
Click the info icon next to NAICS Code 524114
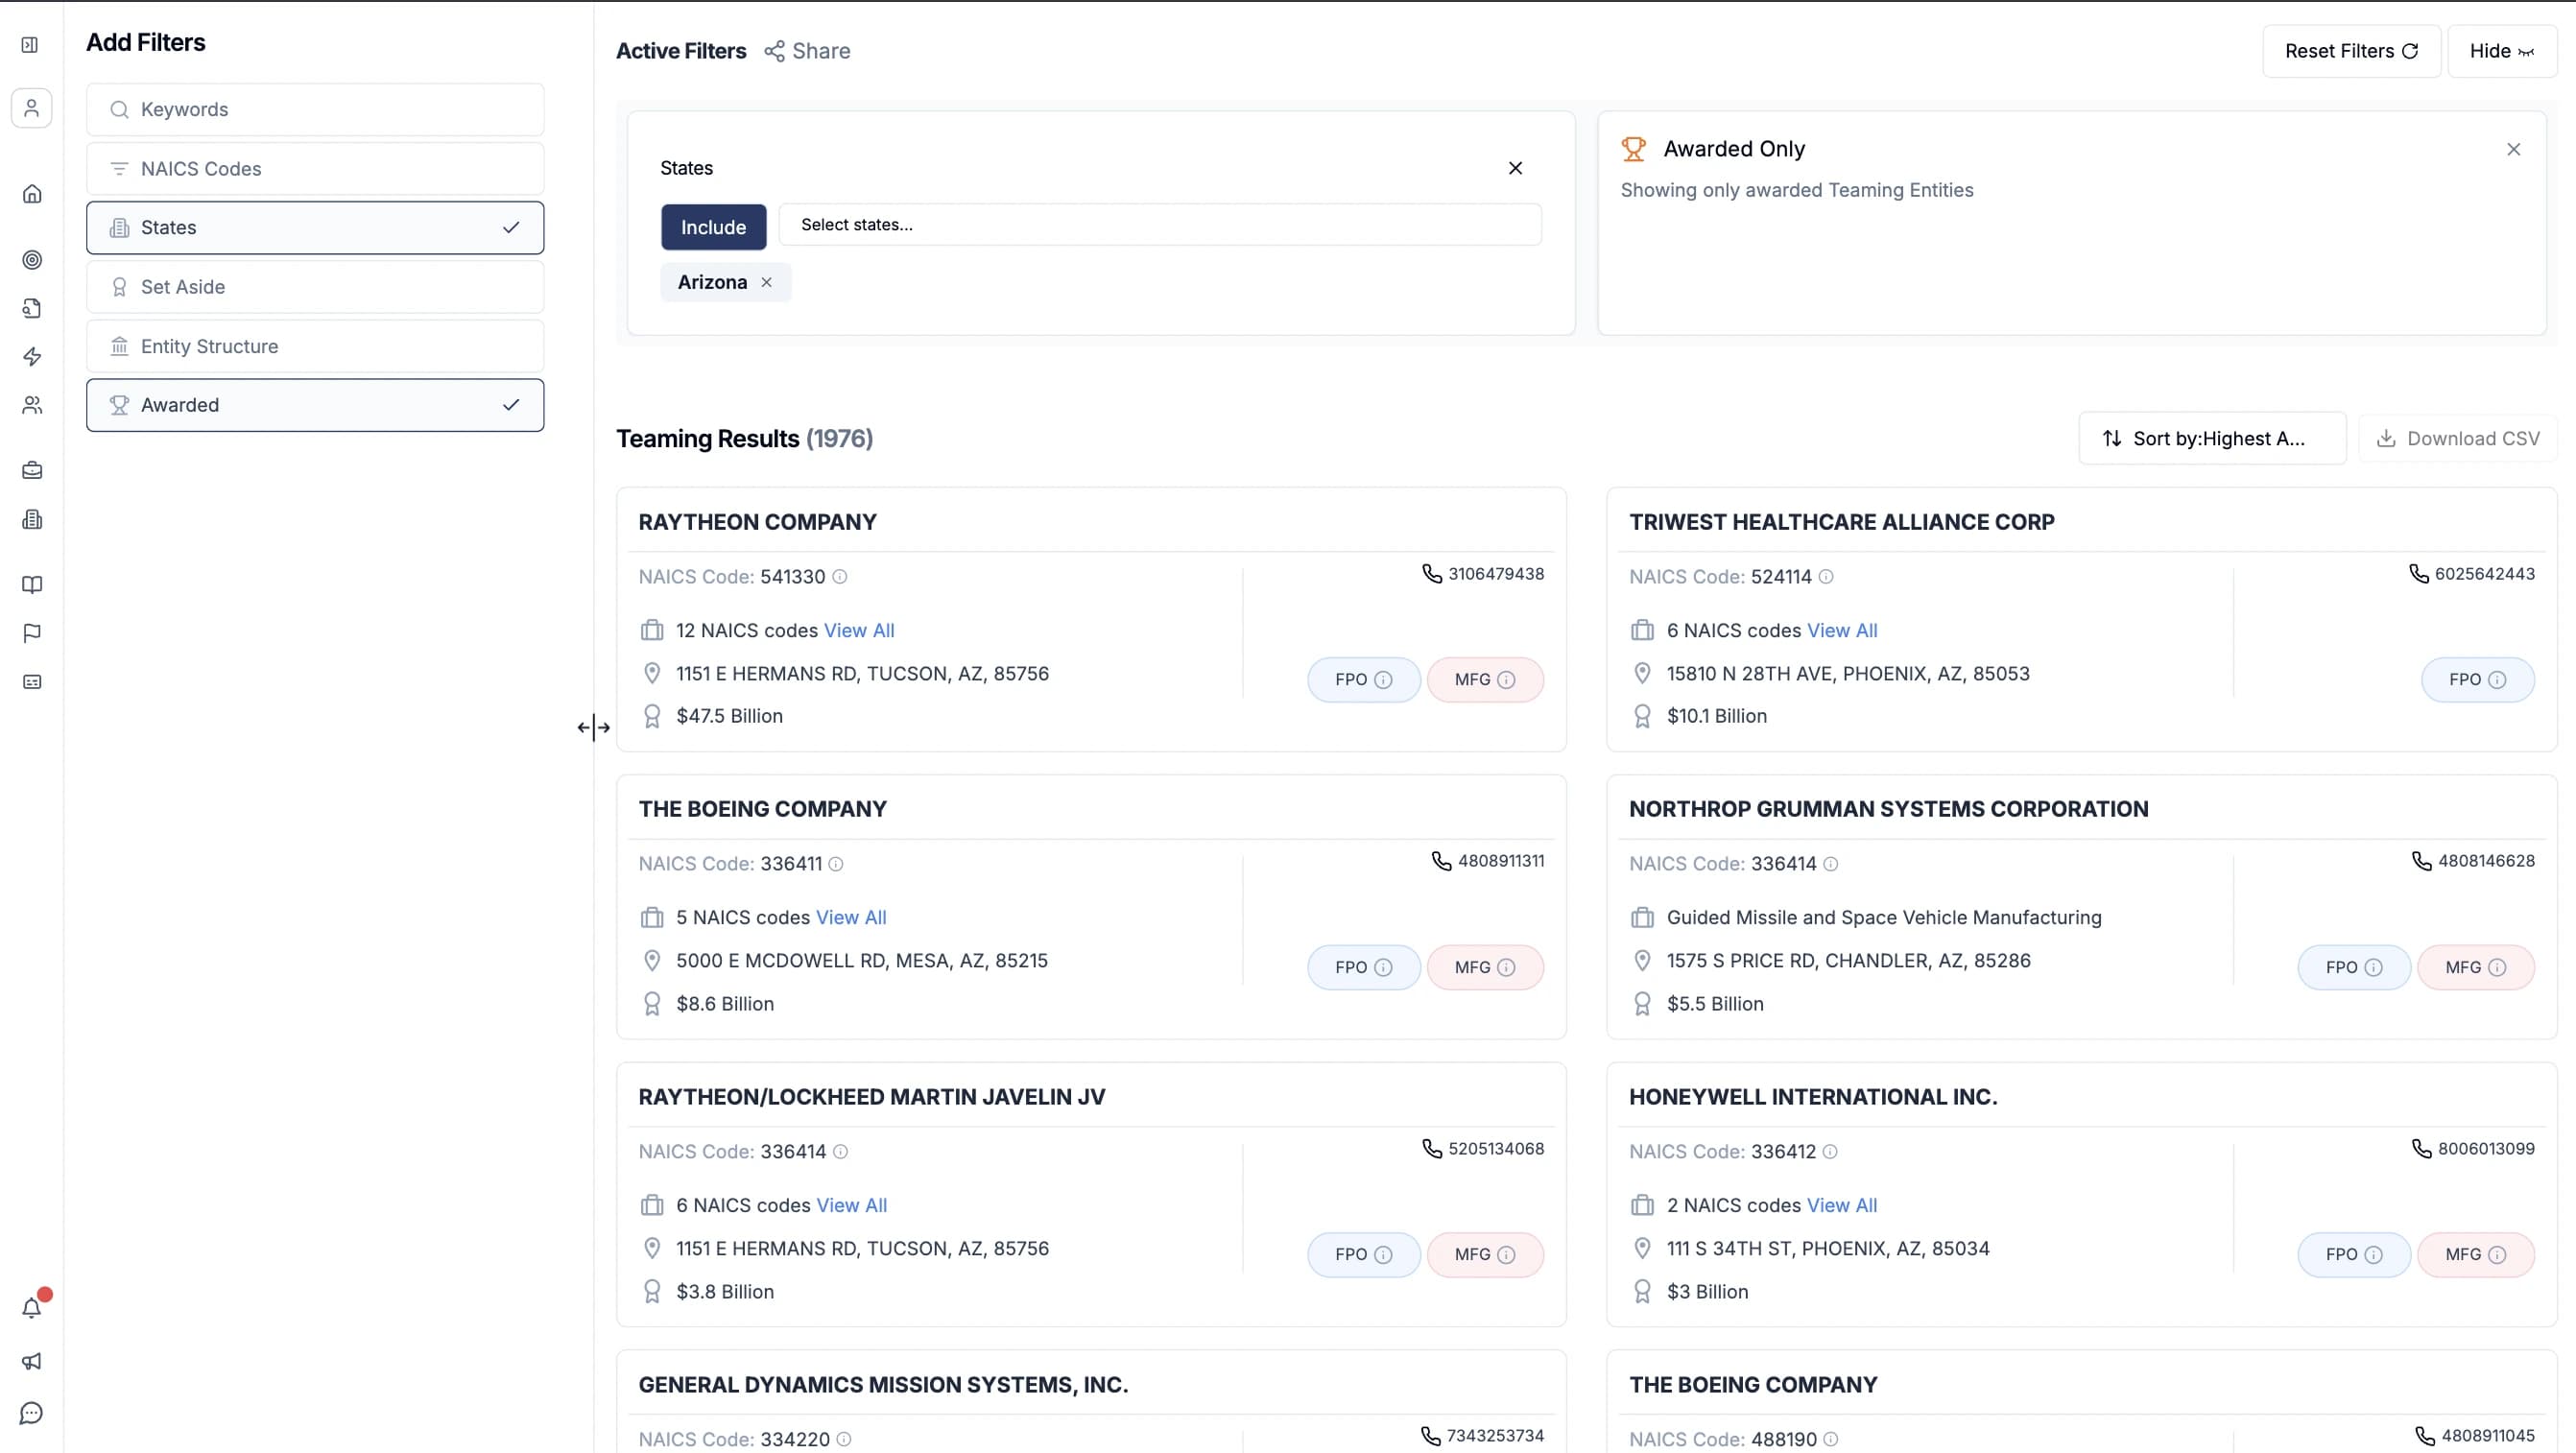[x=1826, y=577]
